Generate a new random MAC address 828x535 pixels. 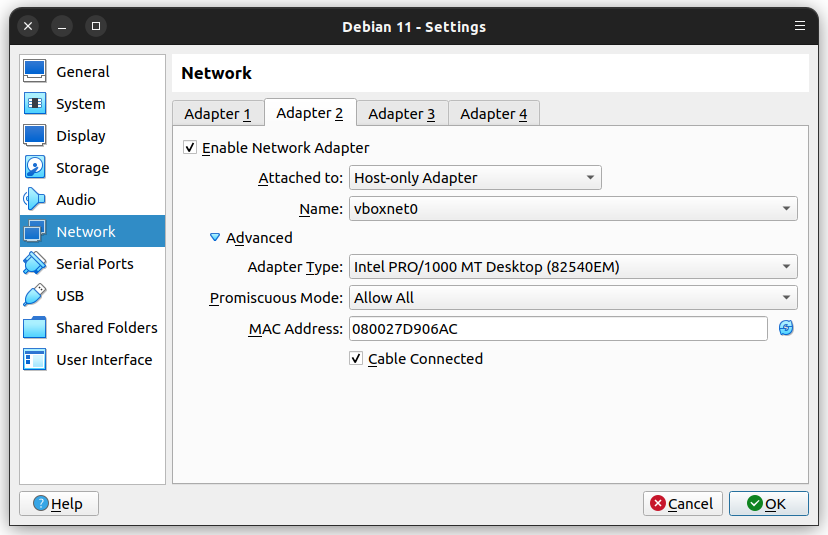786,328
